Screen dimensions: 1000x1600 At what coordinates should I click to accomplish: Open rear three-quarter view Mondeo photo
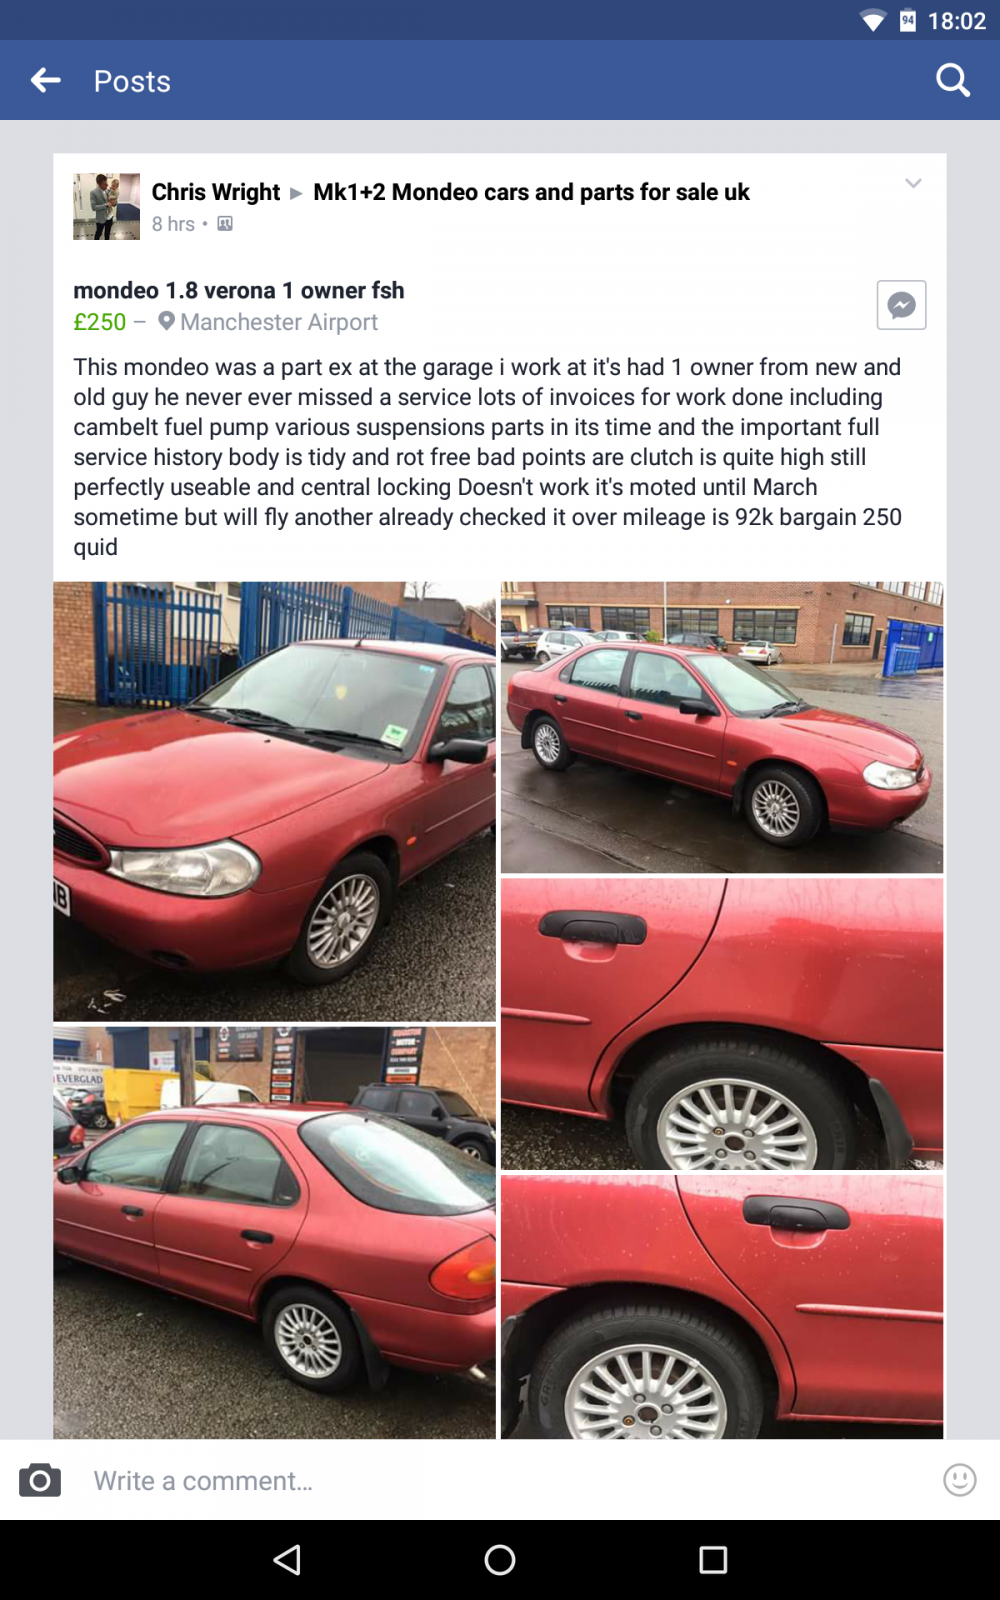point(274,1233)
